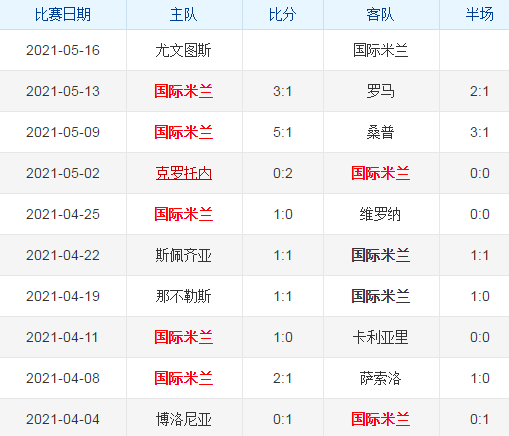The height and width of the screenshot is (436, 509).
Task: Click score 1:1 in 那不勒斯 row
Action: pos(283,296)
